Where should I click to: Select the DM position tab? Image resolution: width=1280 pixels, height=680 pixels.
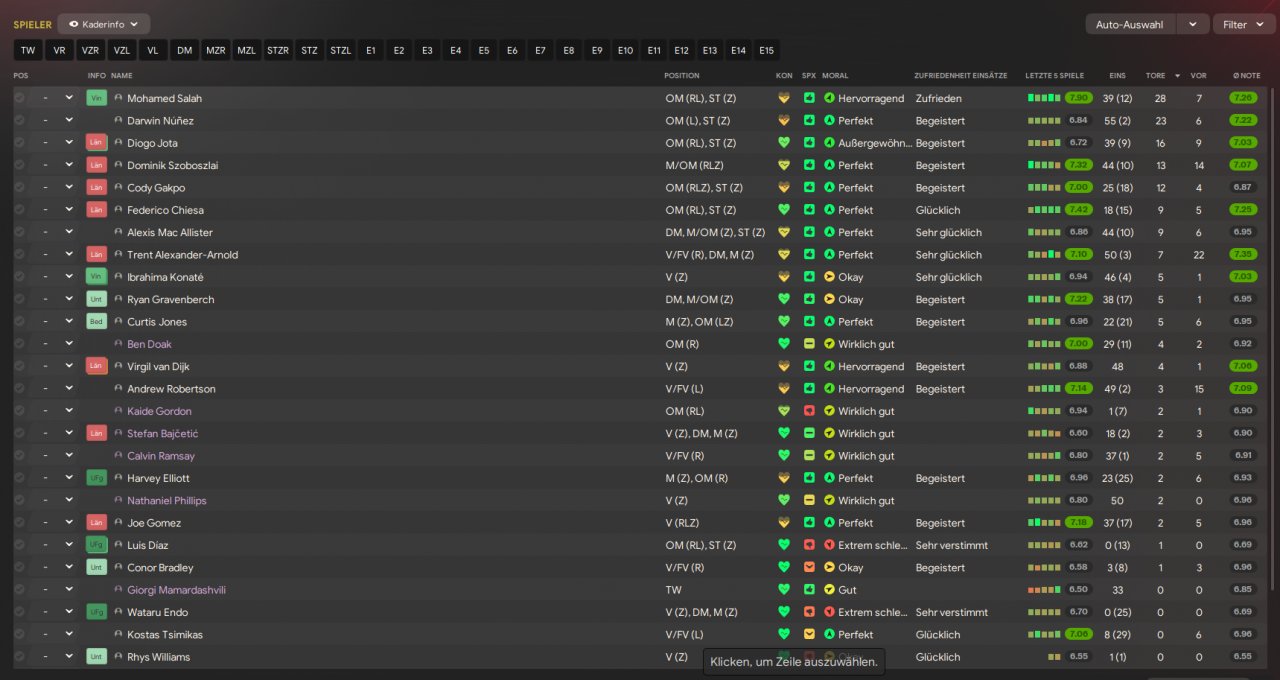click(185, 50)
